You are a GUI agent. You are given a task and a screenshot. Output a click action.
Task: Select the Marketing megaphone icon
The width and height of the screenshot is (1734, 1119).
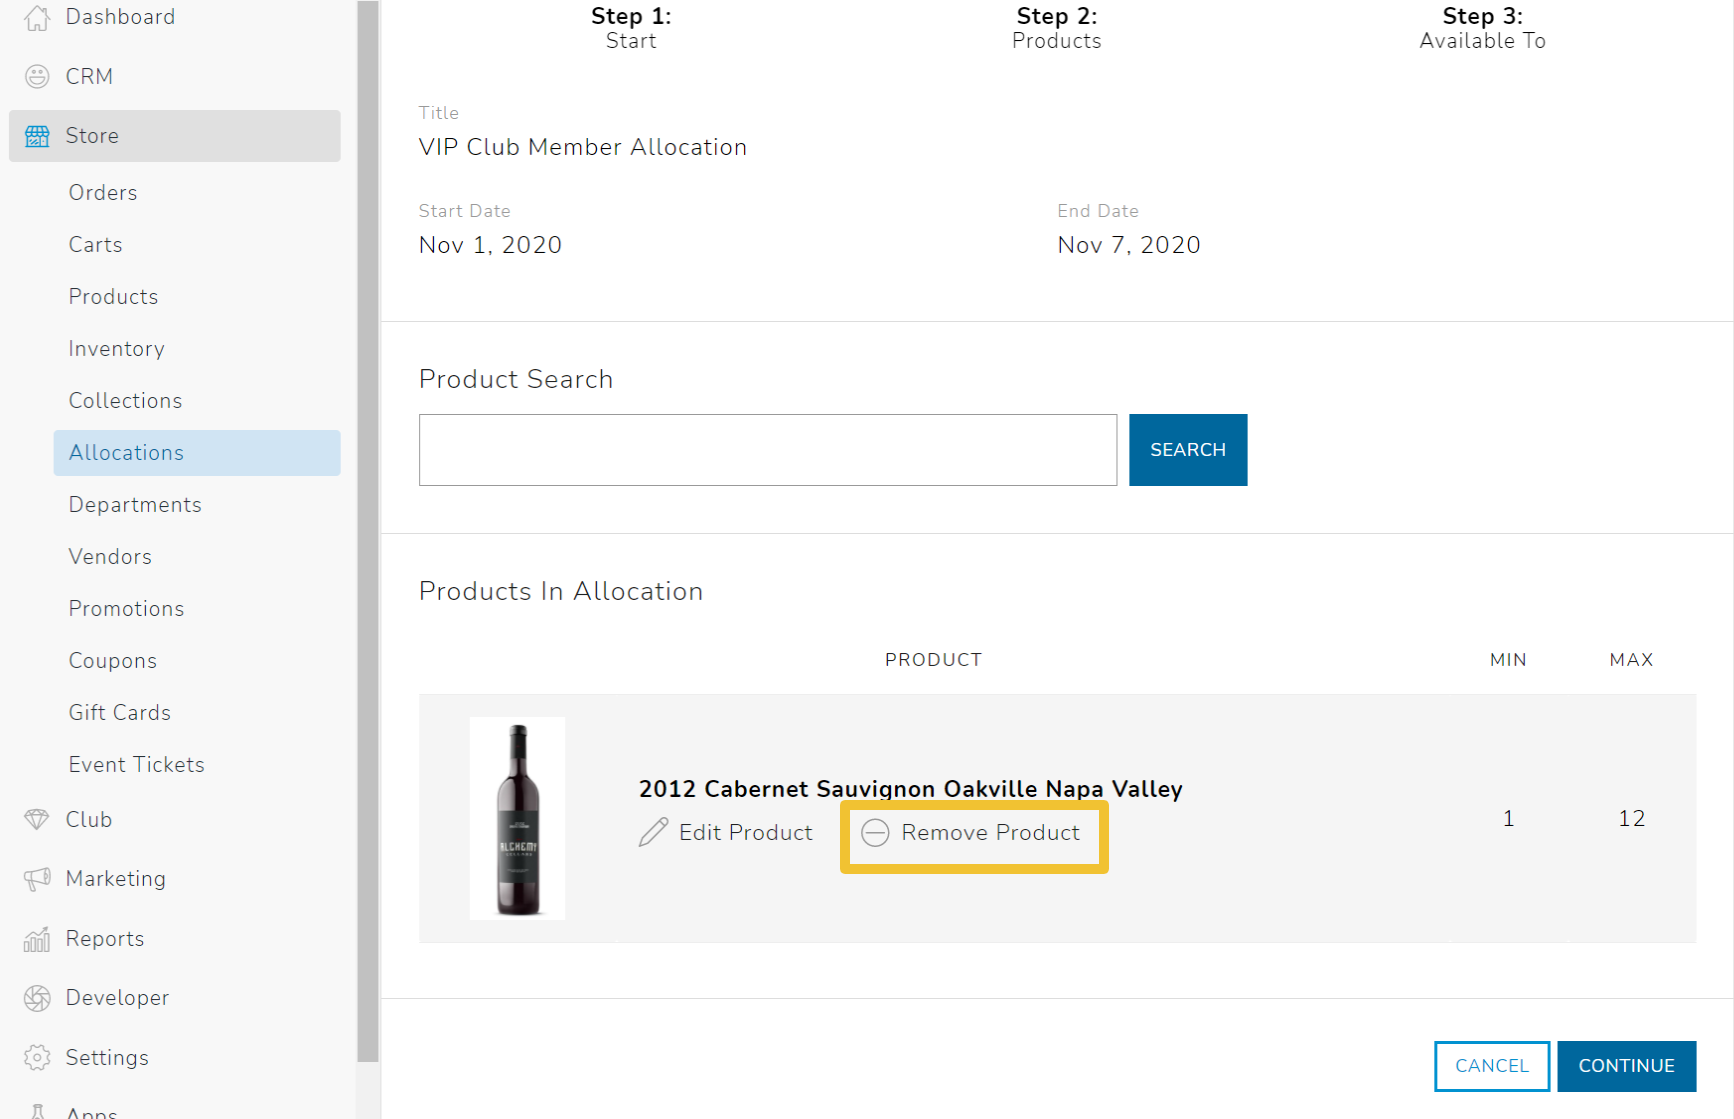[37, 878]
